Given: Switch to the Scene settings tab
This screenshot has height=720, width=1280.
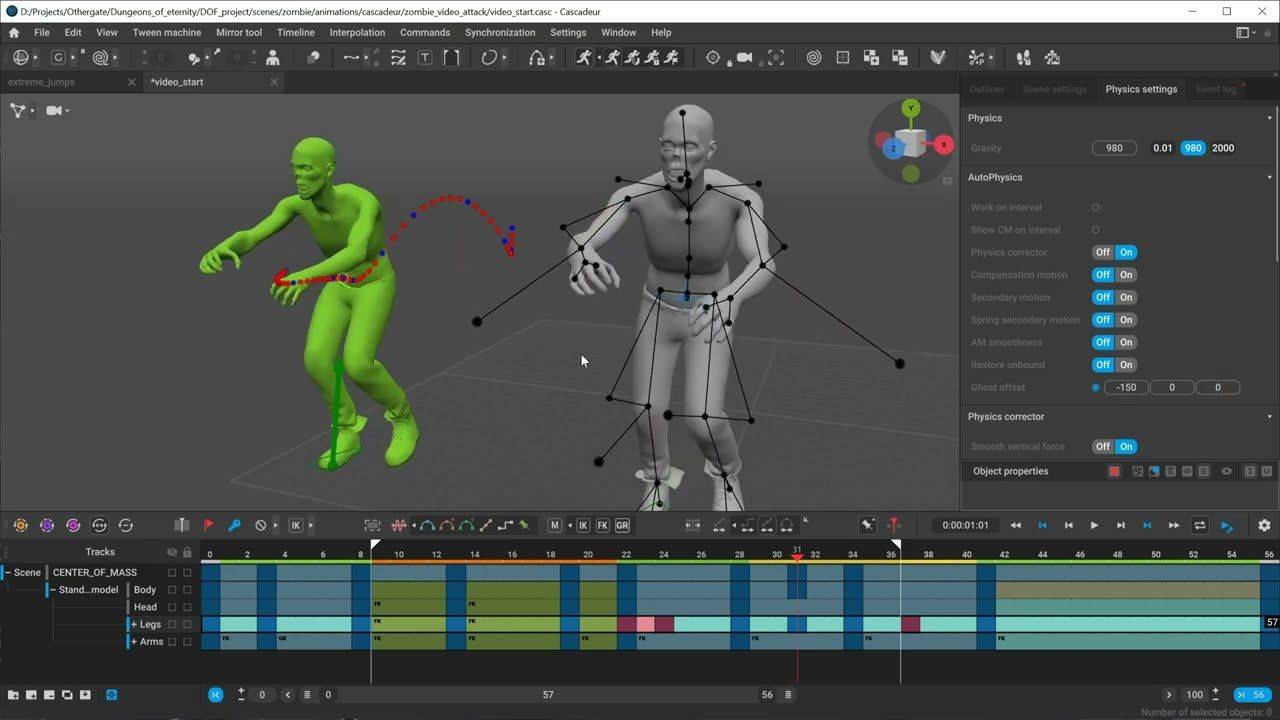Looking at the screenshot, I should tap(1054, 89).
